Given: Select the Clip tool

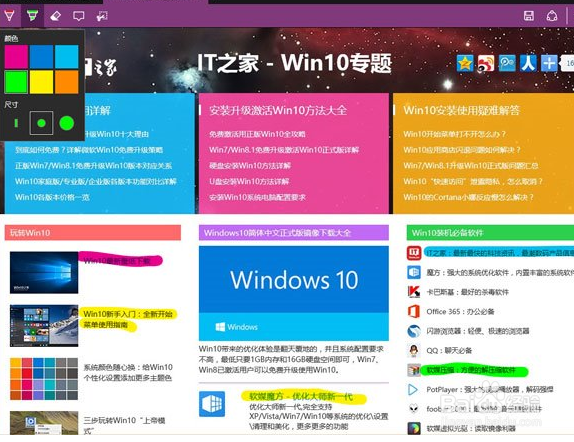Looking at the screenshot, I should pos(102,16).
